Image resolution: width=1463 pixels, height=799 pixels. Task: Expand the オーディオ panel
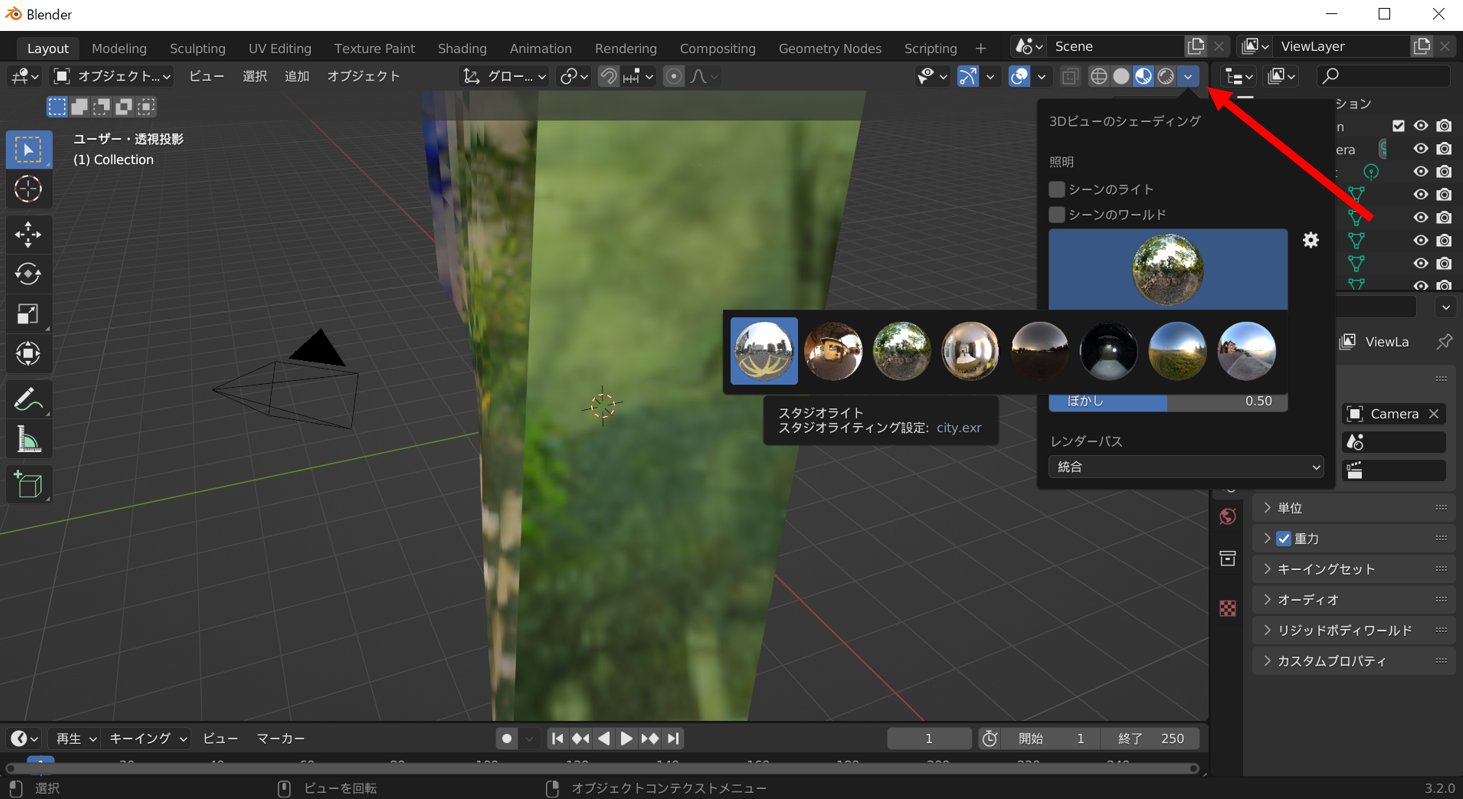click(x=1354, y=600)
